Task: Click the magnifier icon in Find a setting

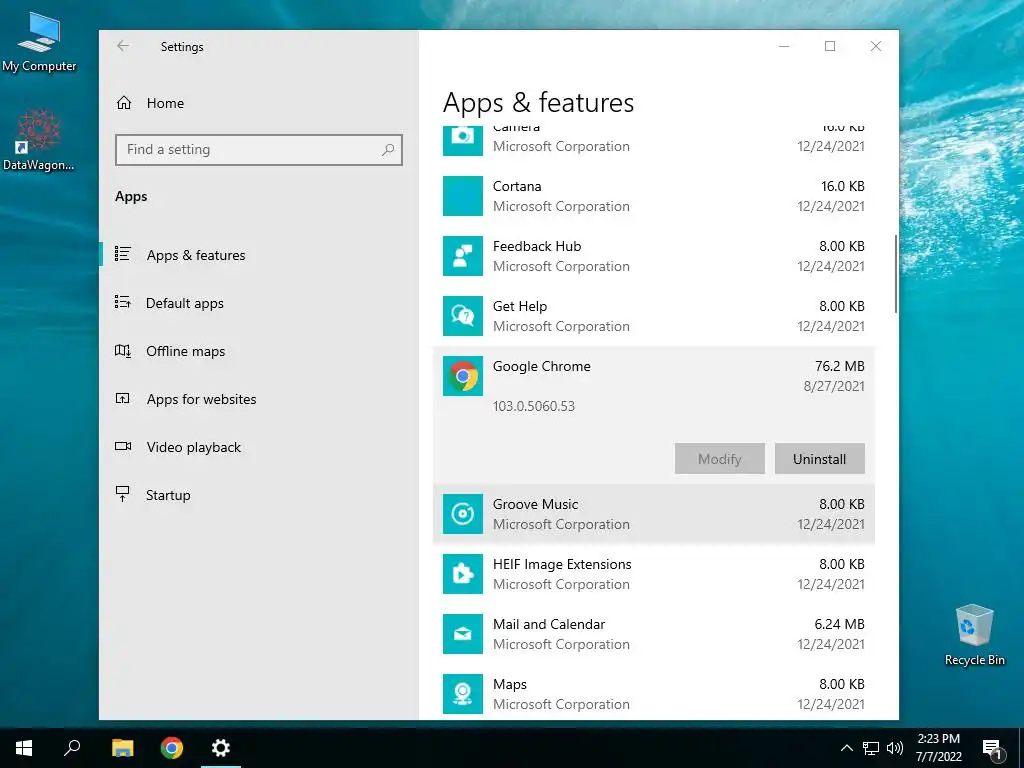Action: 388,150
